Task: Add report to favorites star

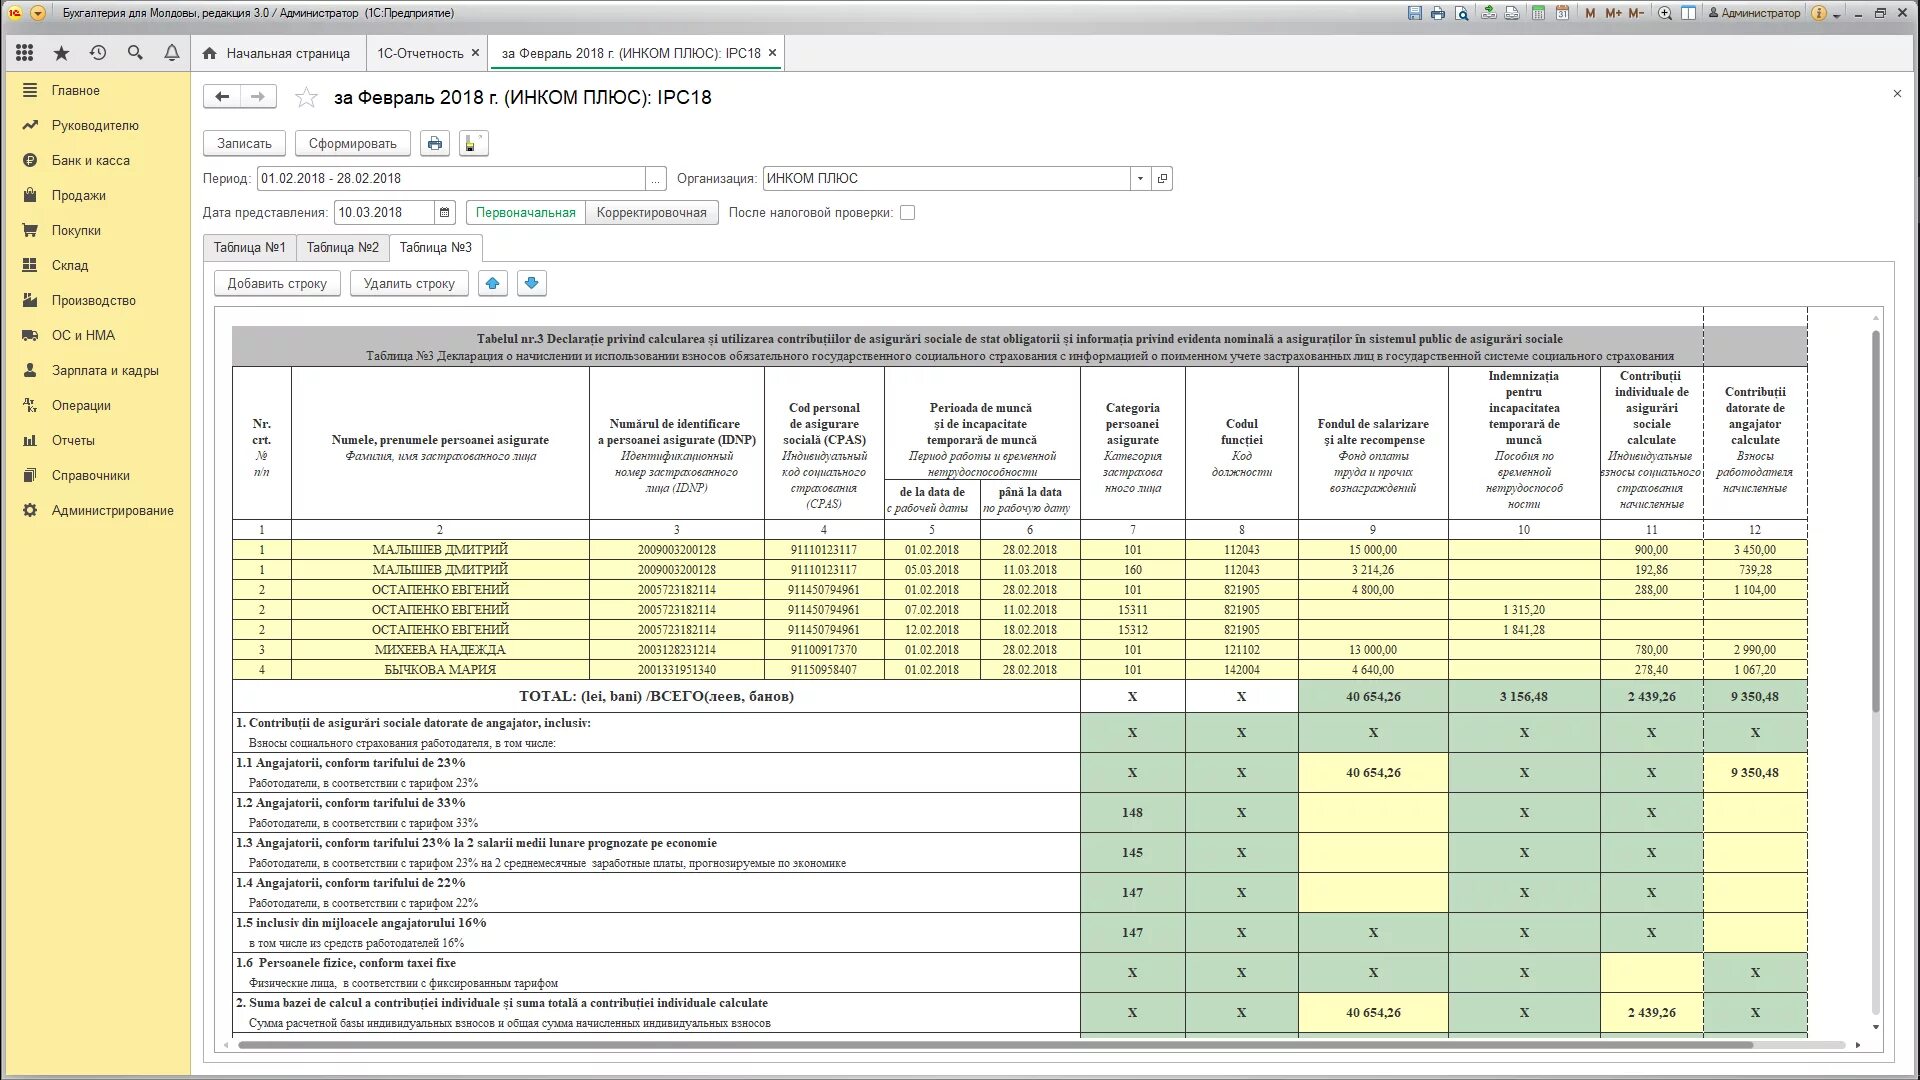Action: click(306, 97)
